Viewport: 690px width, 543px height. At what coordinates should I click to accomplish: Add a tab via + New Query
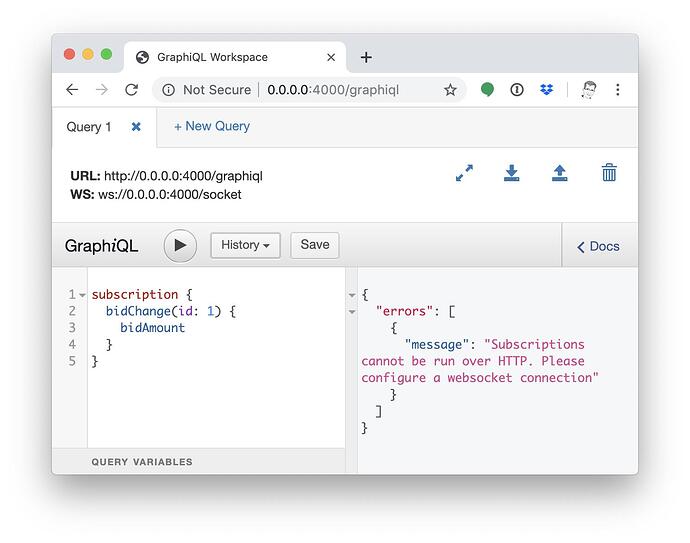pyautogui.click(x=212, y=126)
